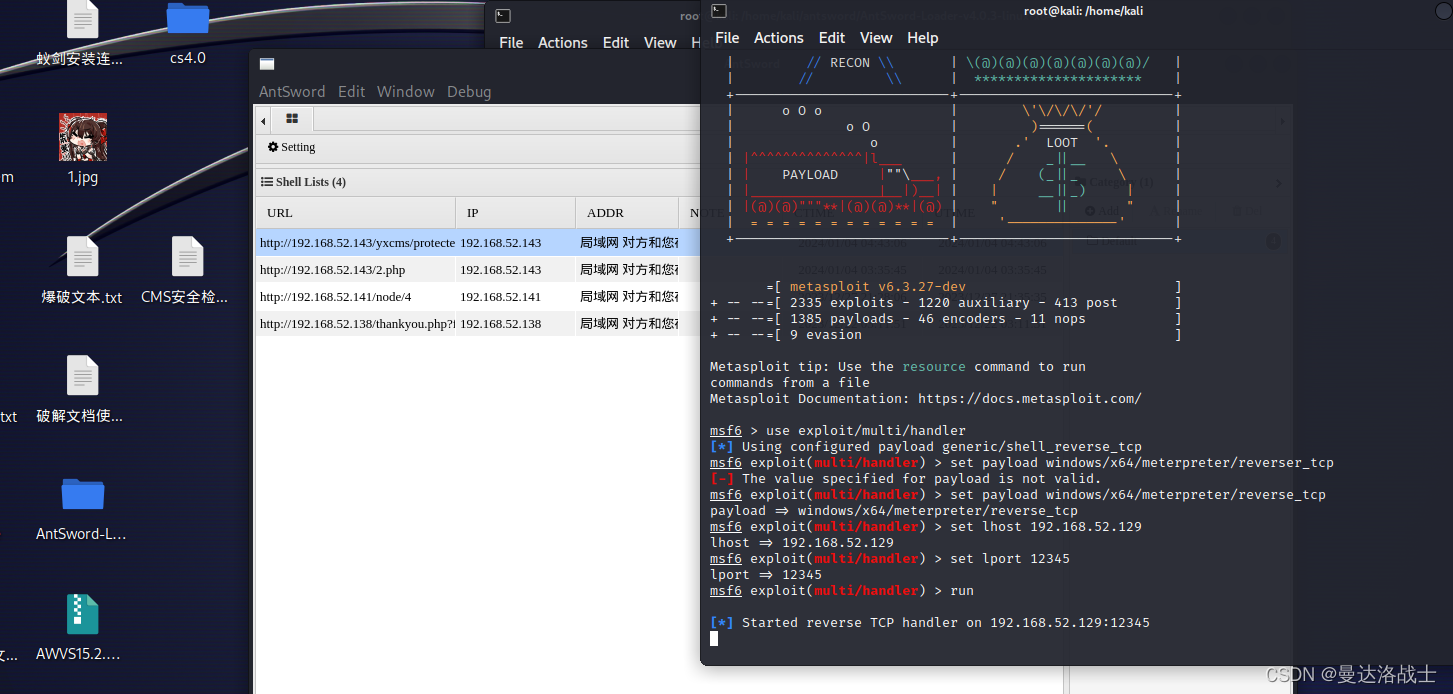Click the front terminal title root@kali: /home/kali
Image resolution: width=1453 pixels, height=694 pixels.
1083,11
